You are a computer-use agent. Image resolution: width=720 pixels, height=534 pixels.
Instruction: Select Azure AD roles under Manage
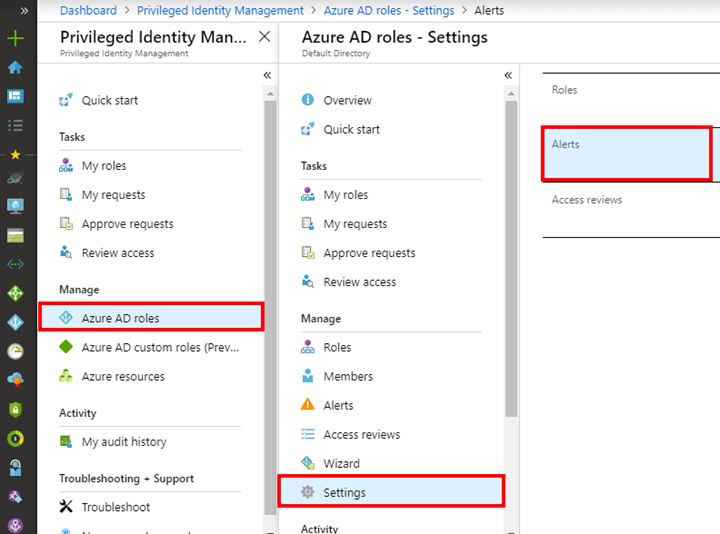click(x=151, y=318)
